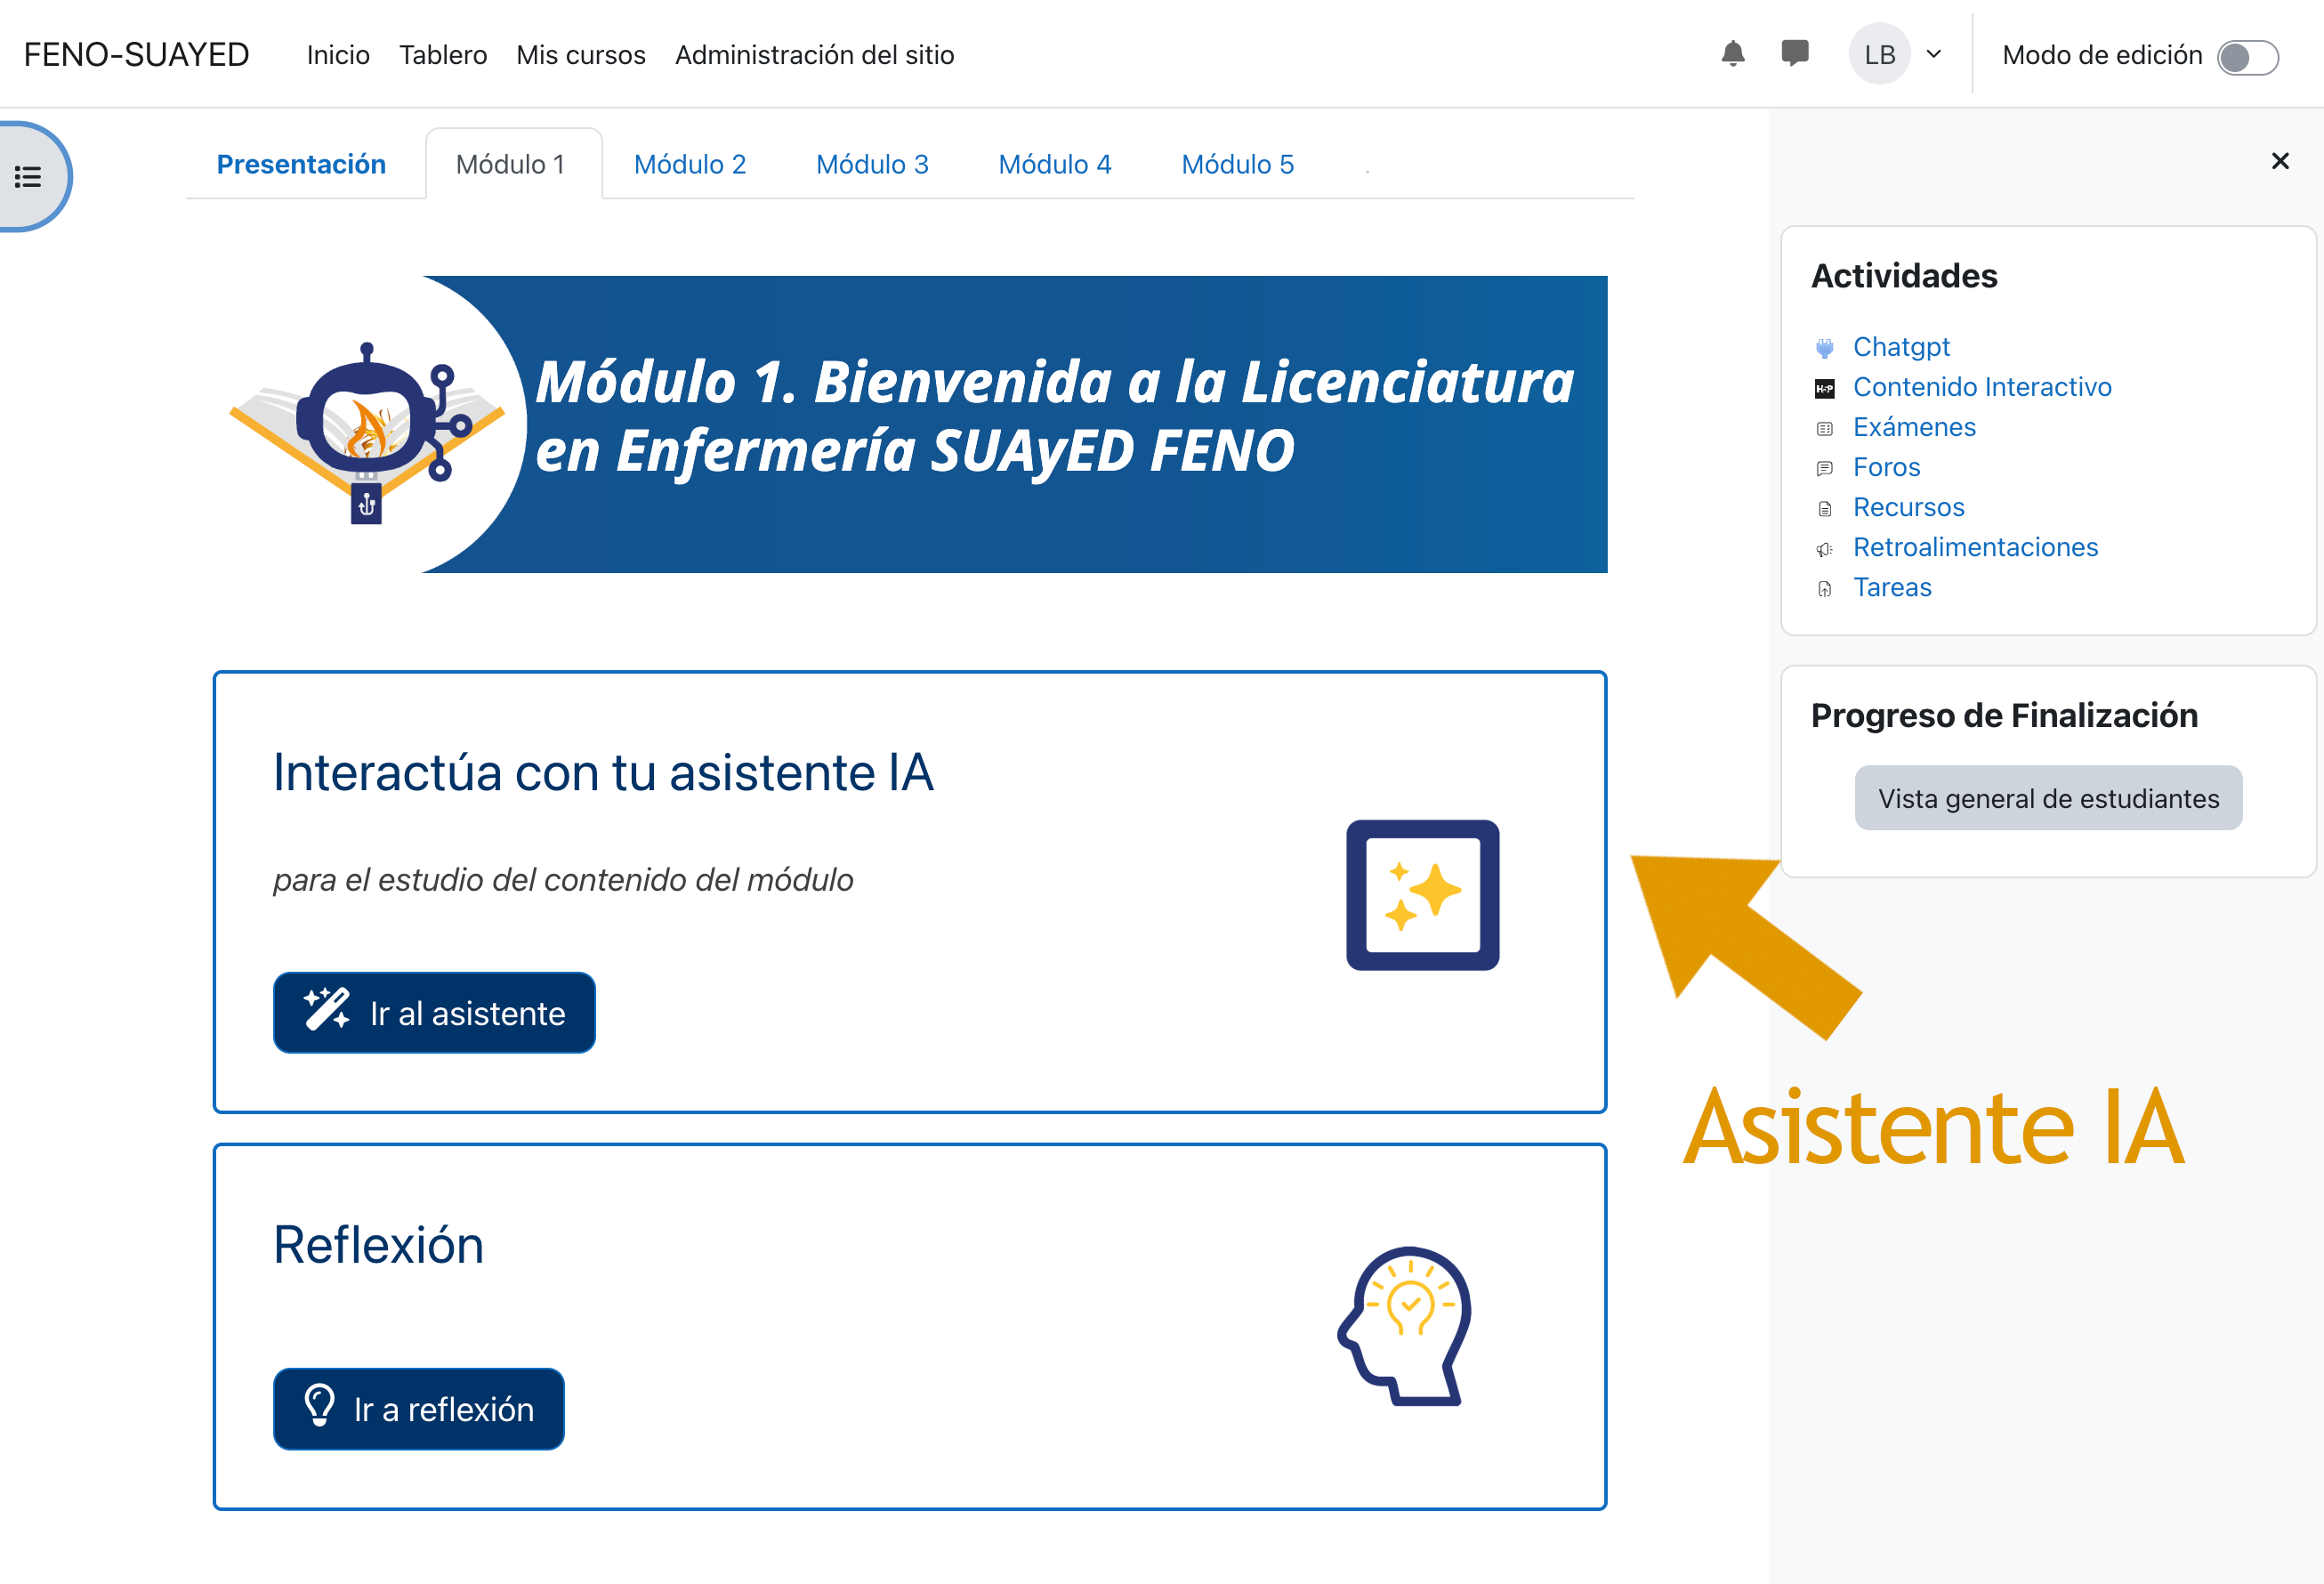Open Mis cursos in top navigation
Screen dimensions: 2324x1584
point(581,55)
